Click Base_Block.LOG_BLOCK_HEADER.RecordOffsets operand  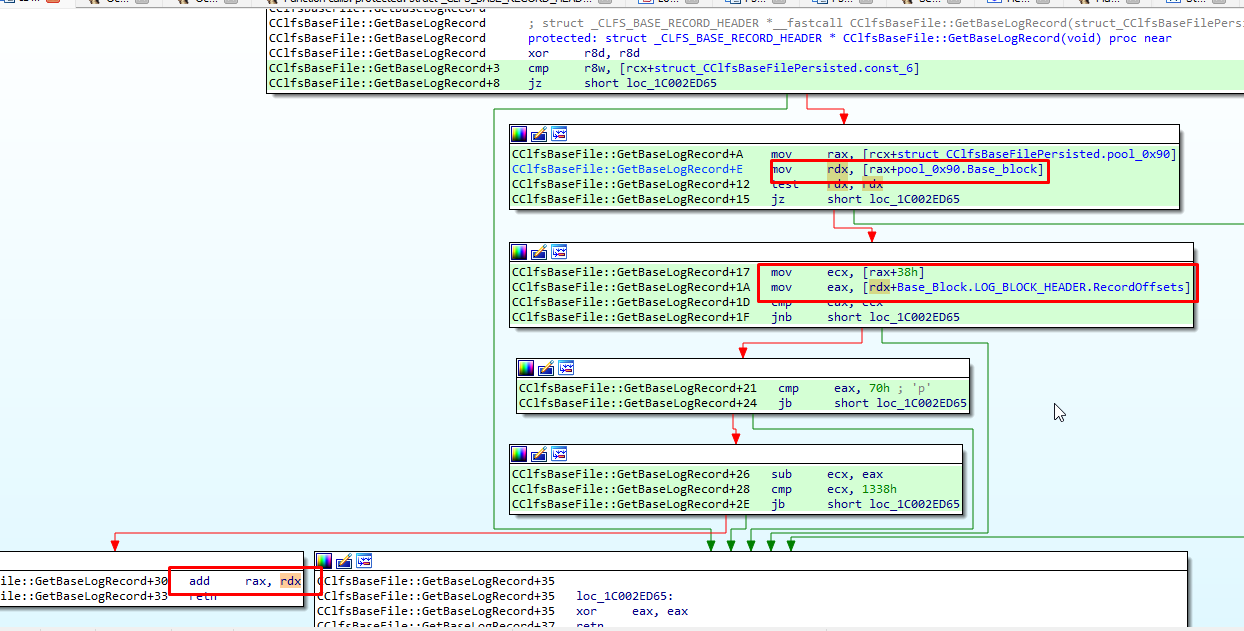1040,287
